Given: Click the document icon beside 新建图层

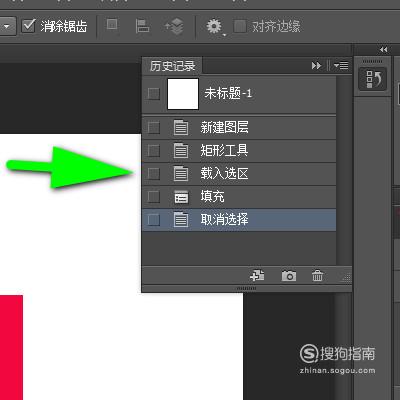Looking at the screenshot, I should click(x=181, y=128).
